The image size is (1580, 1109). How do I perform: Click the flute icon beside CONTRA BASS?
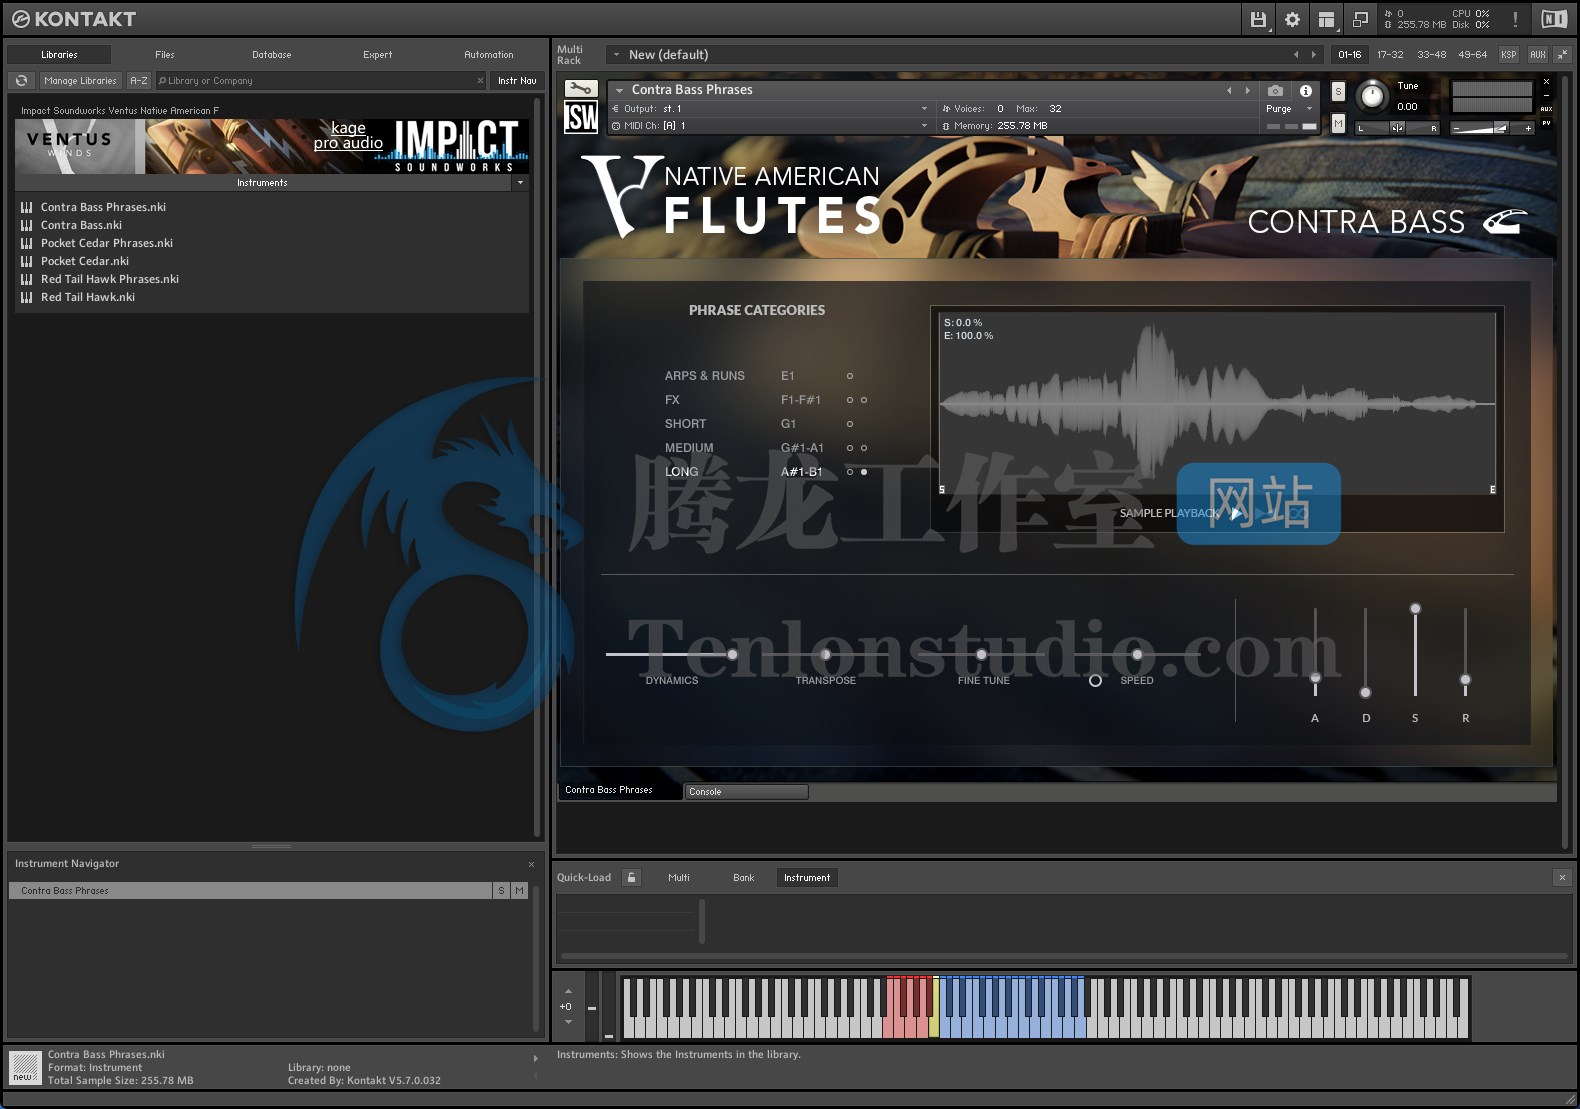coord(1505,221)
